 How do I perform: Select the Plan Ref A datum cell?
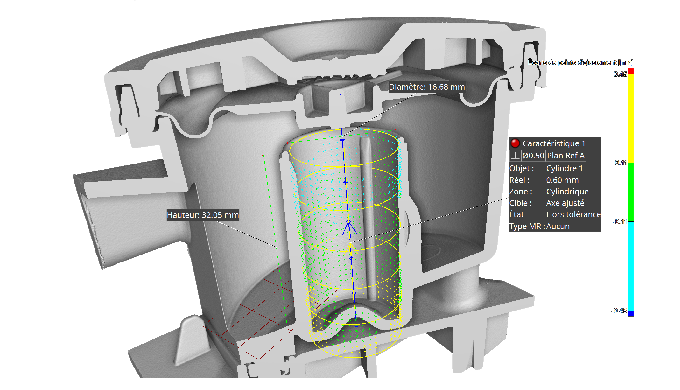[x=566, y=155]
